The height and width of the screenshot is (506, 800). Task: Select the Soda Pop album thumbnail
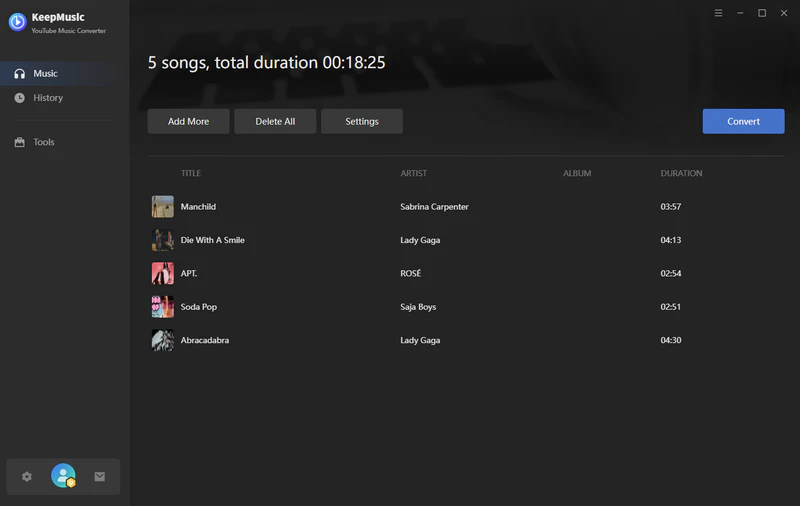point(163,307)
